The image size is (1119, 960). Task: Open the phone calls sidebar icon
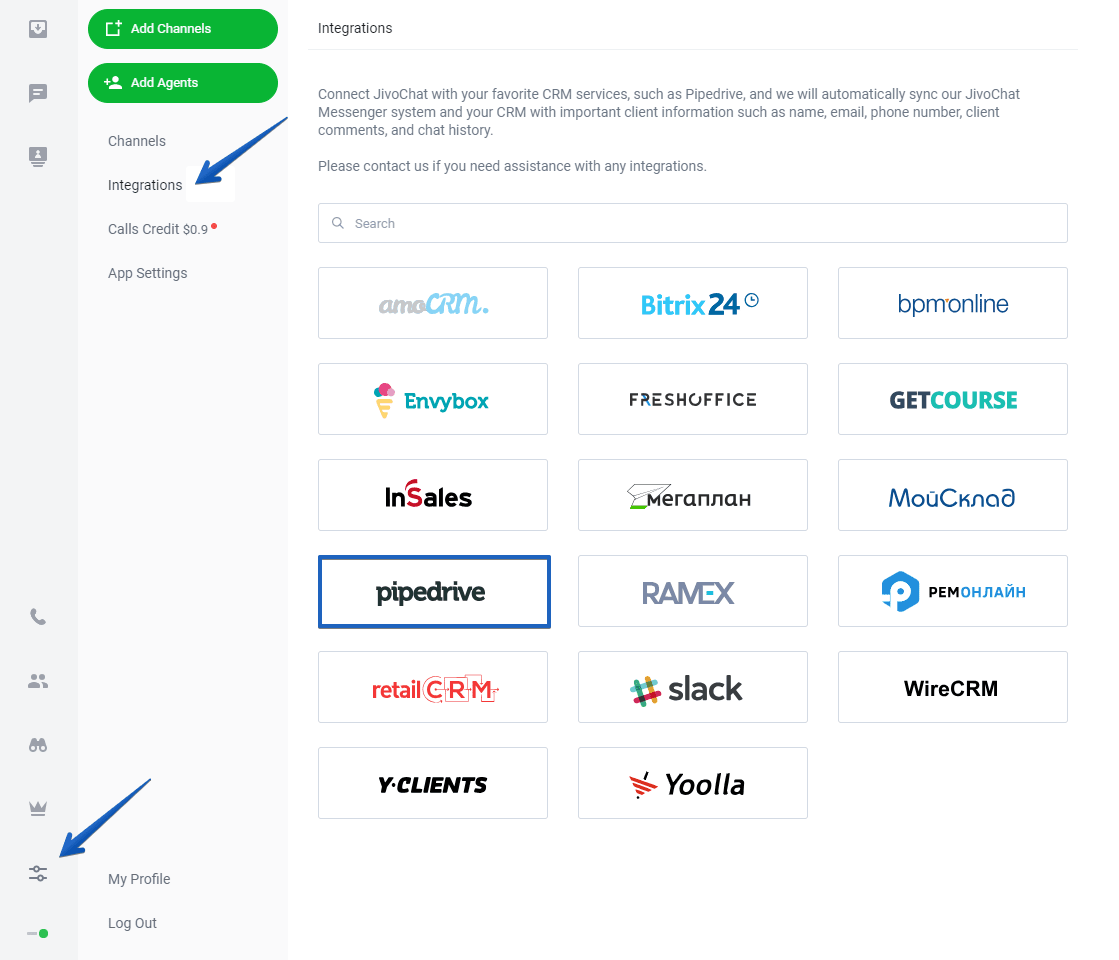pos(38,617)
